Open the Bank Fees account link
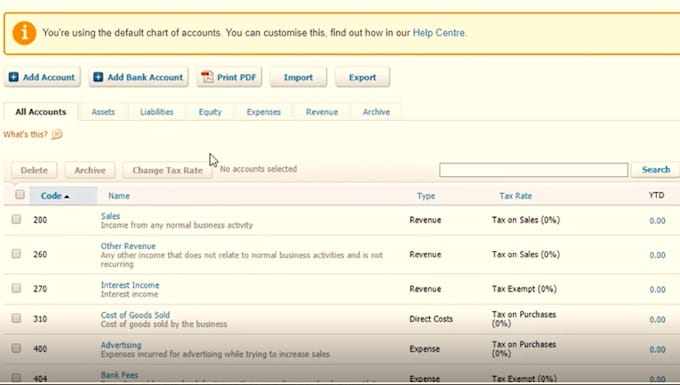 click(119, 375)
